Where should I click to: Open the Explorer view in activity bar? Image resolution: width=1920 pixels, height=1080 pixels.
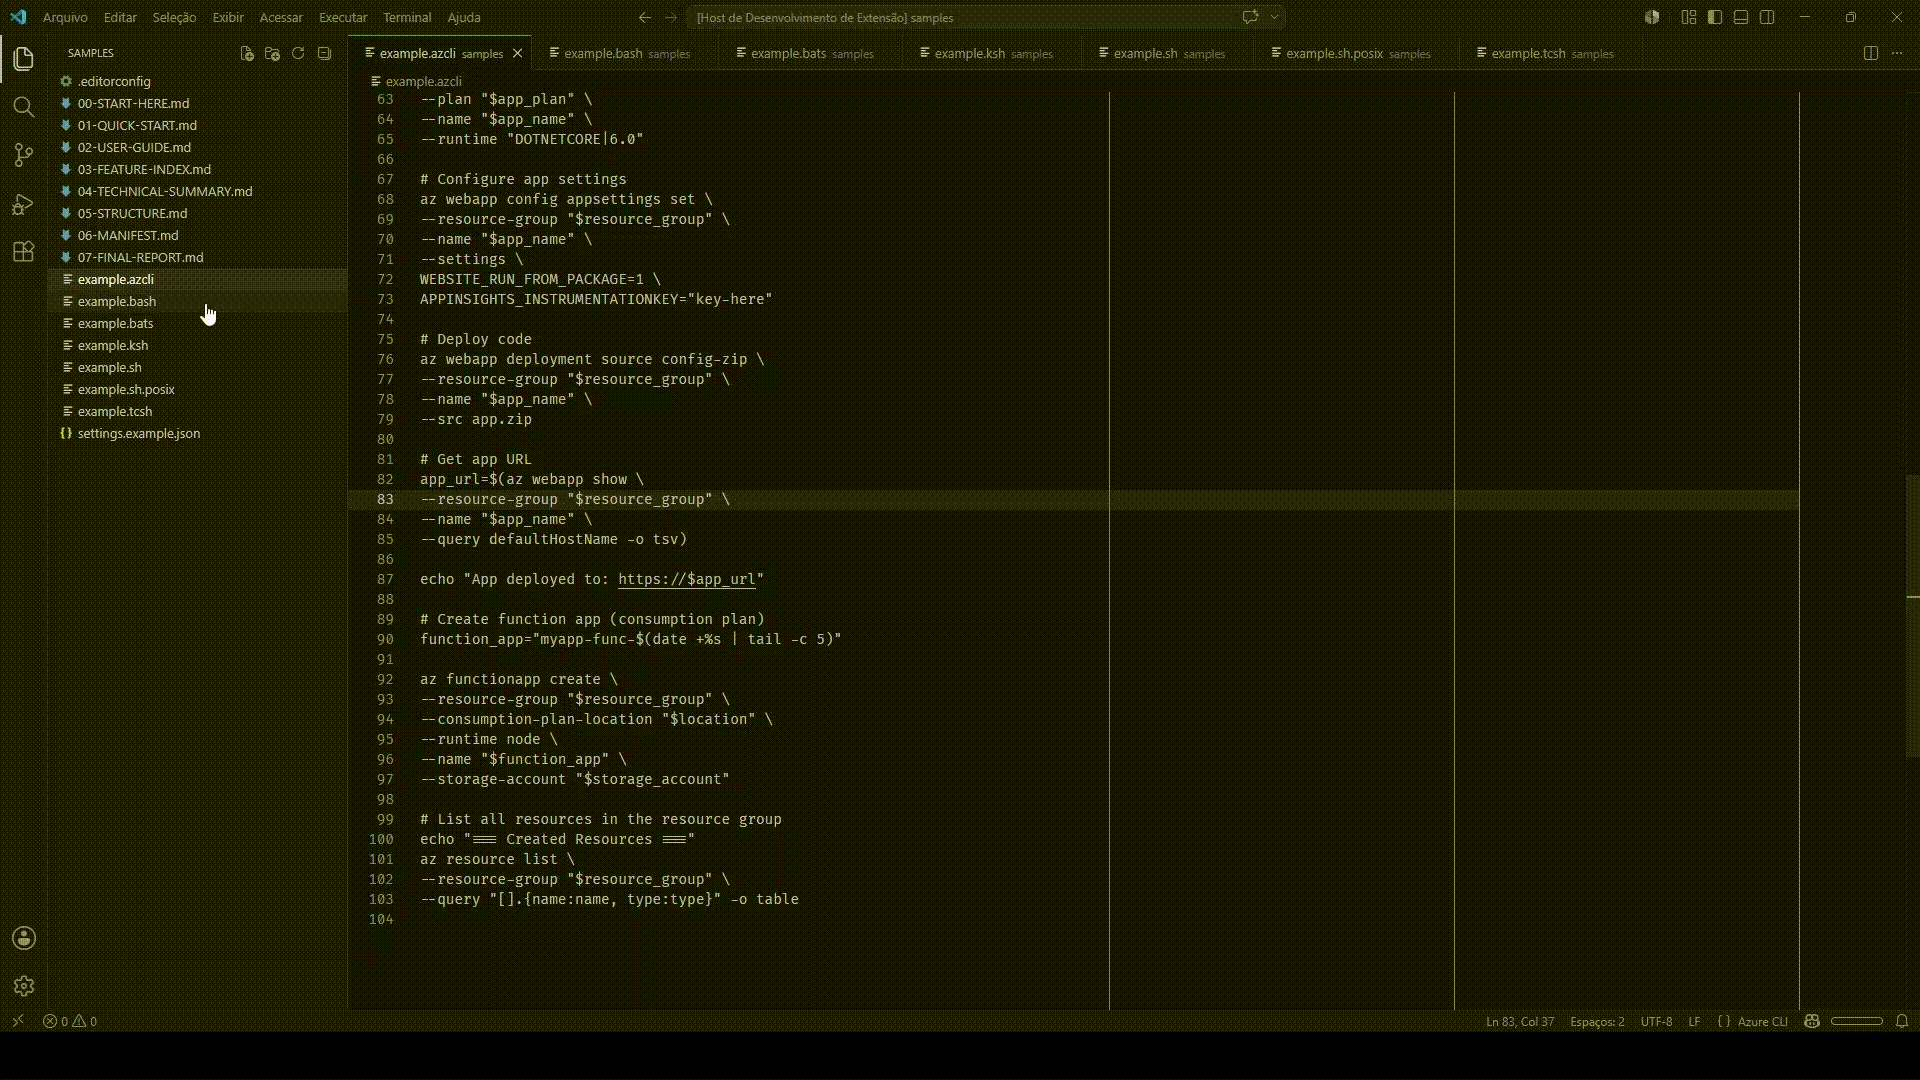point(24,60)
